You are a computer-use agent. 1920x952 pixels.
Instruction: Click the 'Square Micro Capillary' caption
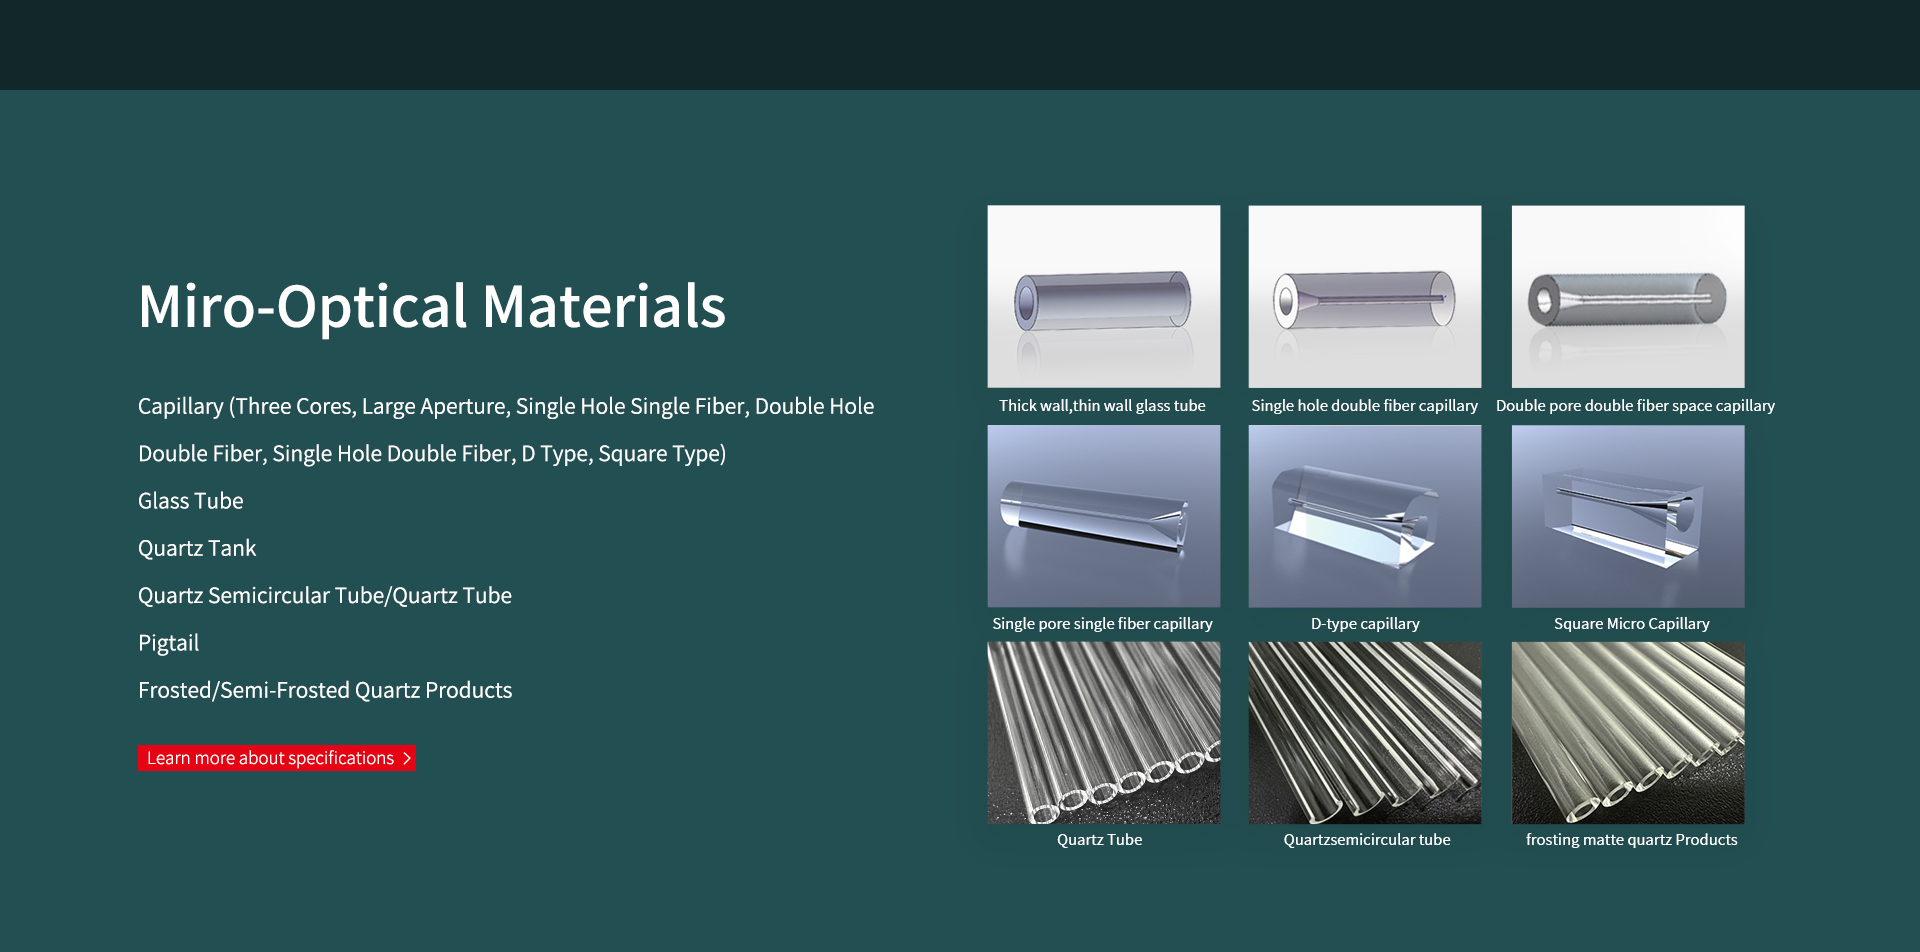[1632, 624]
